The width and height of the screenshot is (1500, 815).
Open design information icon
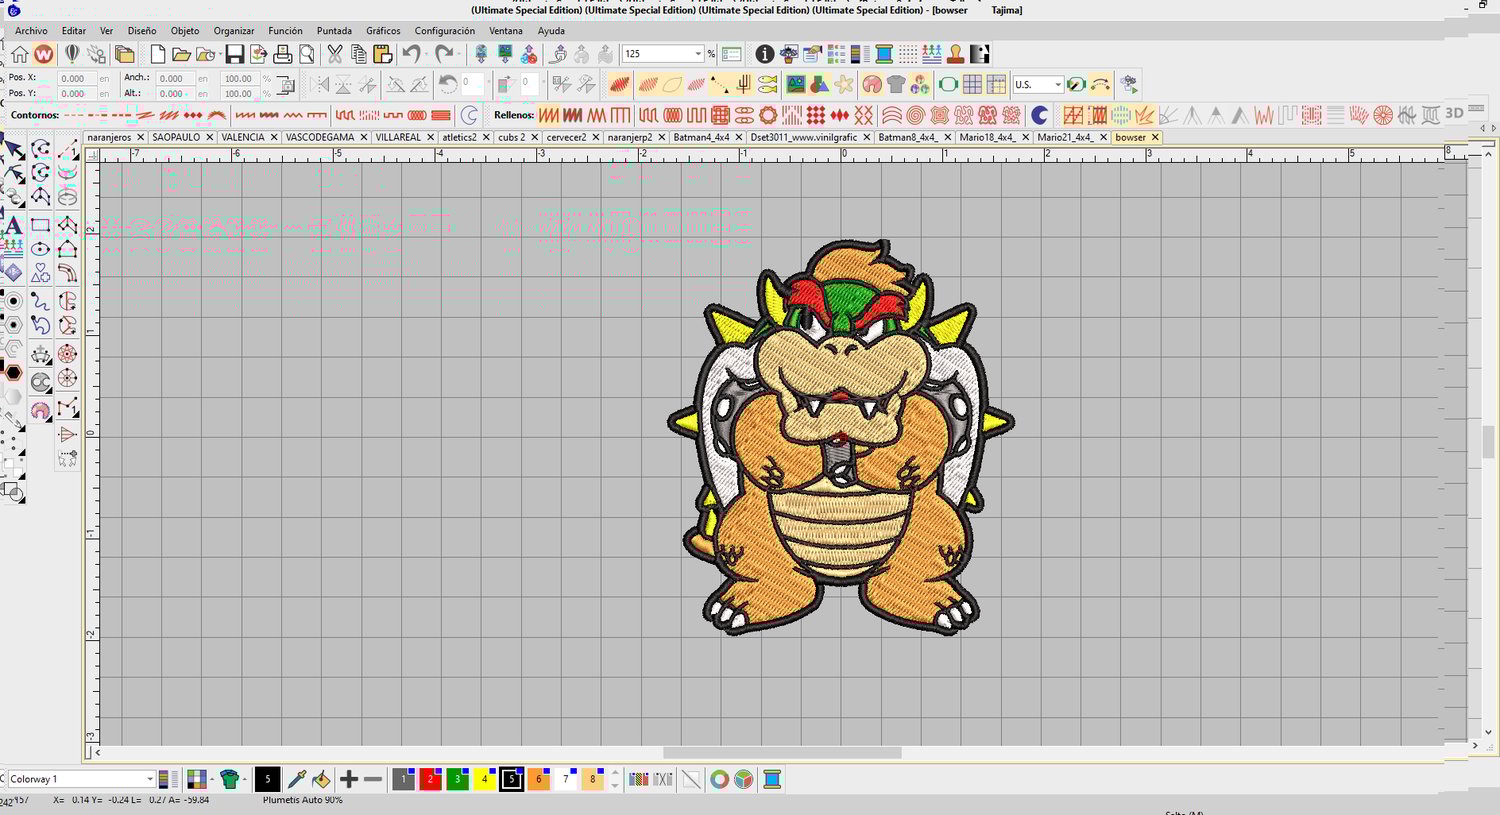(765, 54)
